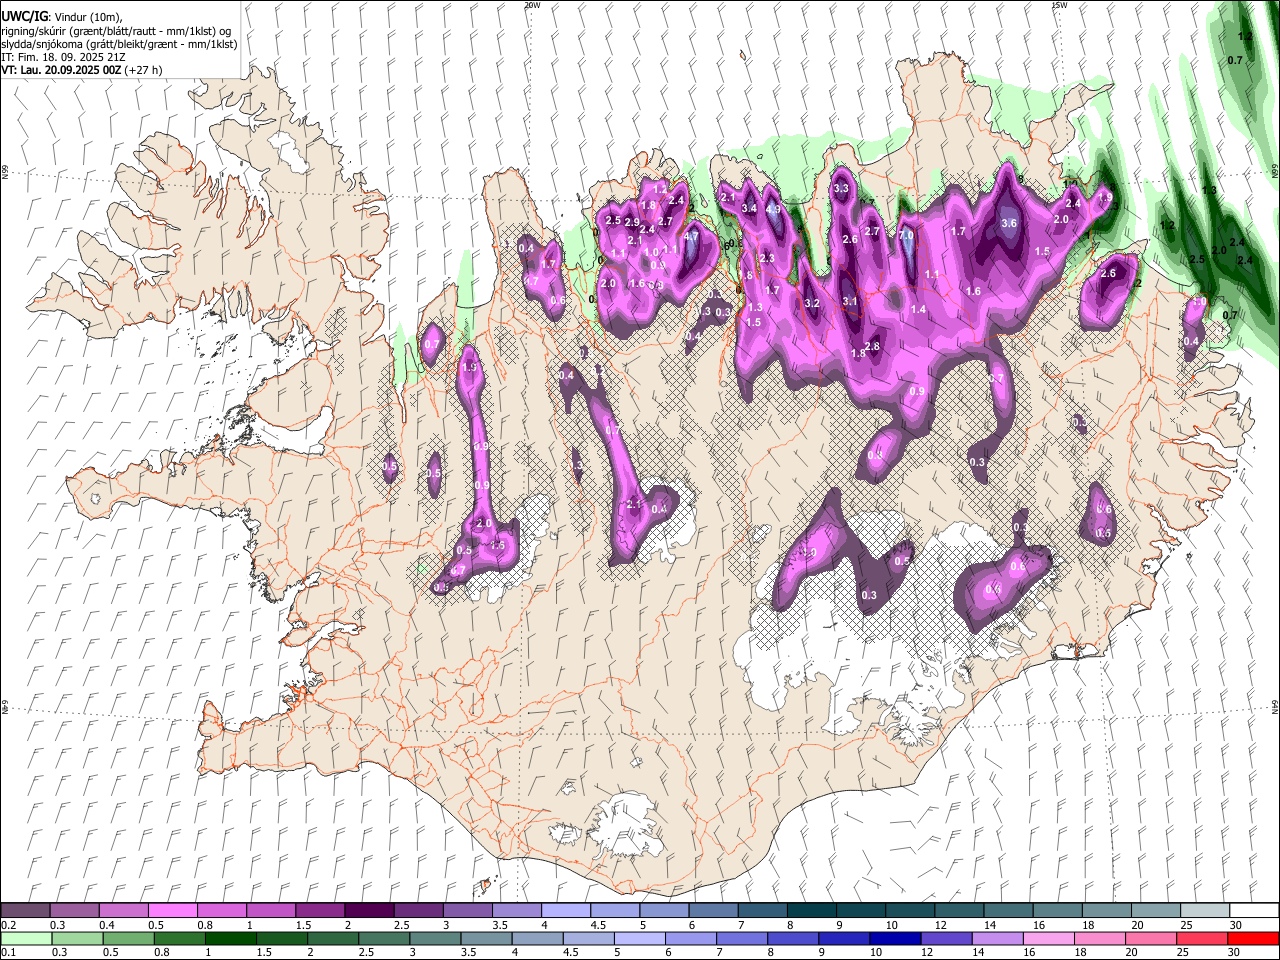This screenshot has height=960, width=1280.
Task: Click the 4–4.5 light lavender swatch, upper legend
Action: coord(565,911)
